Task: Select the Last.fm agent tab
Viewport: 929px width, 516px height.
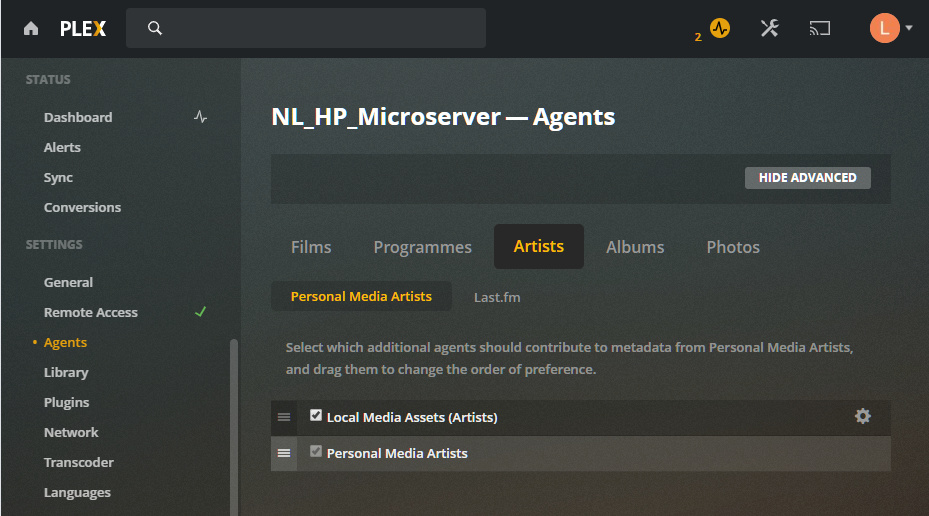Action: (497, 297)
